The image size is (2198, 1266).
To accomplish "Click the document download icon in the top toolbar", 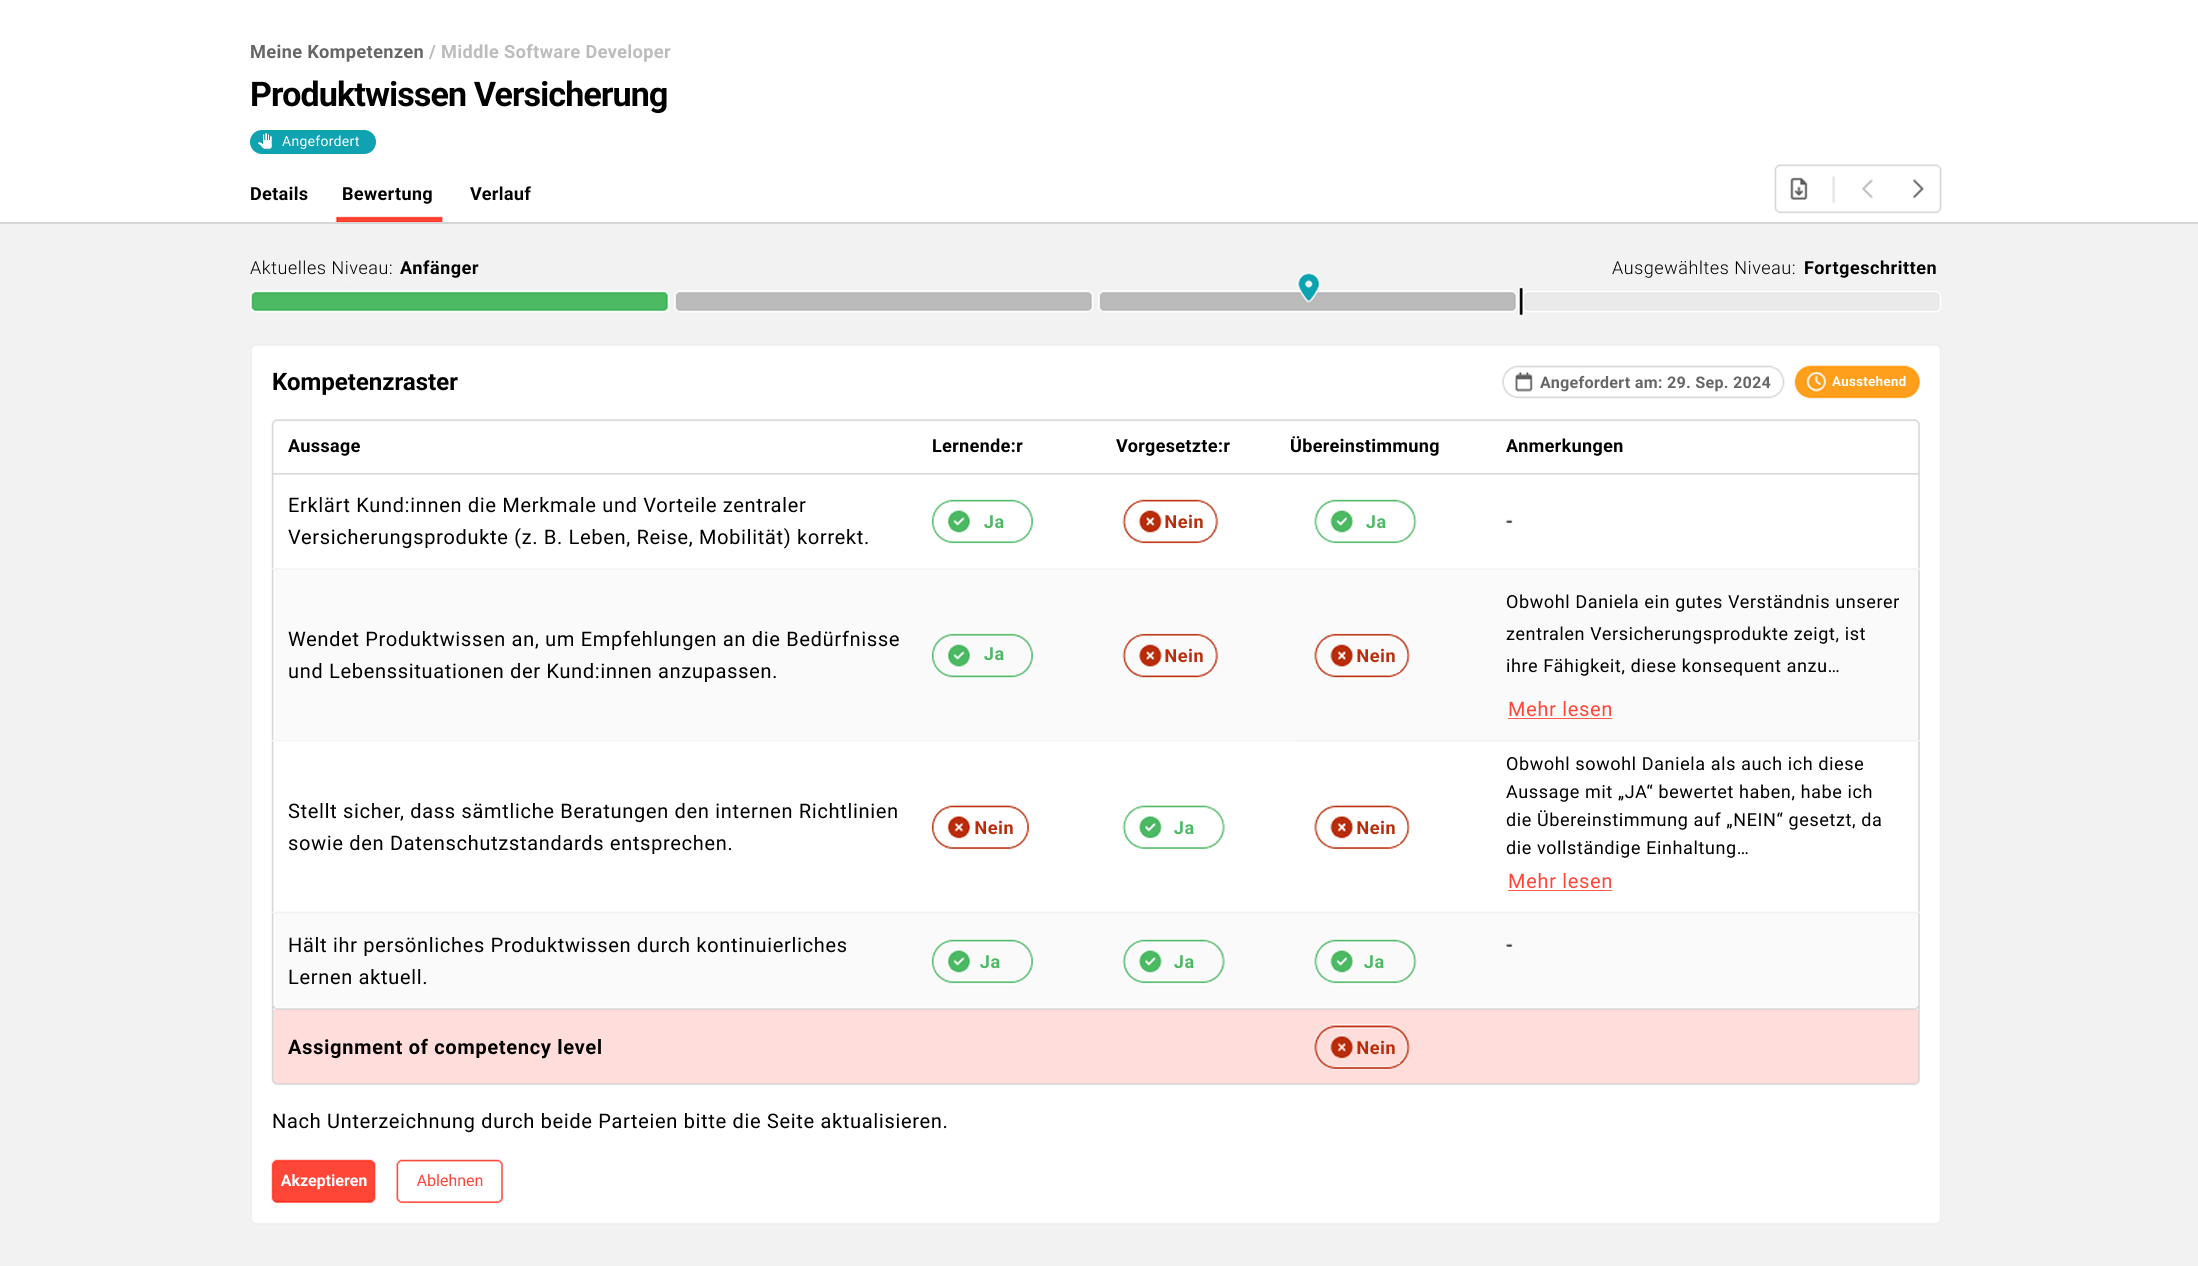I will point(1799,188).
